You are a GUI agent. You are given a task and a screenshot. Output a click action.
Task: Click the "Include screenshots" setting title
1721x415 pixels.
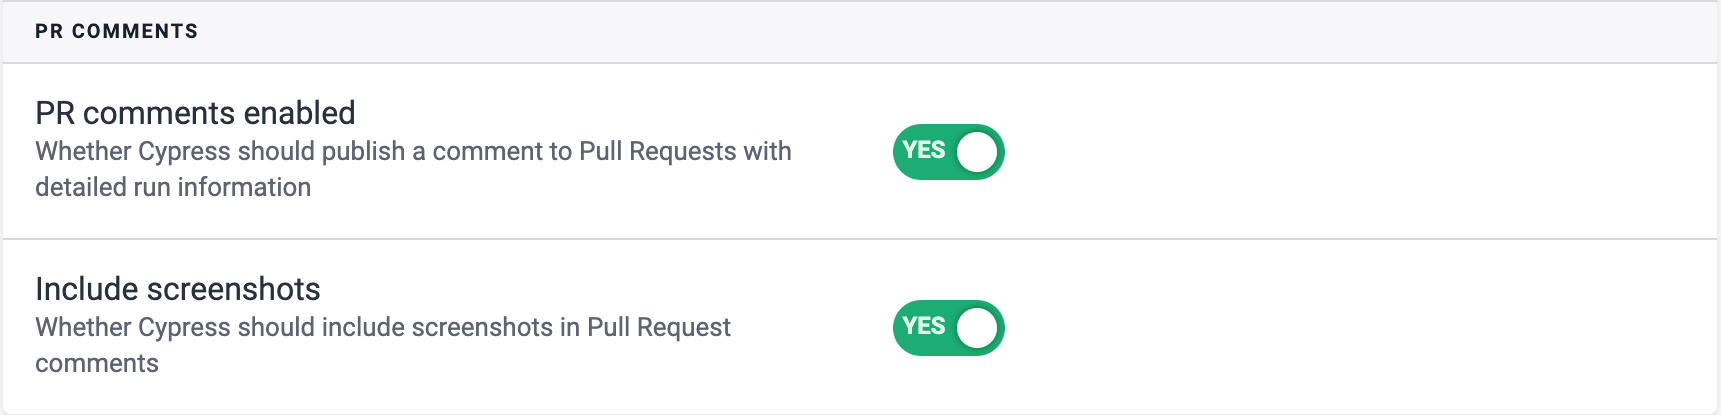tap(177, 289)
